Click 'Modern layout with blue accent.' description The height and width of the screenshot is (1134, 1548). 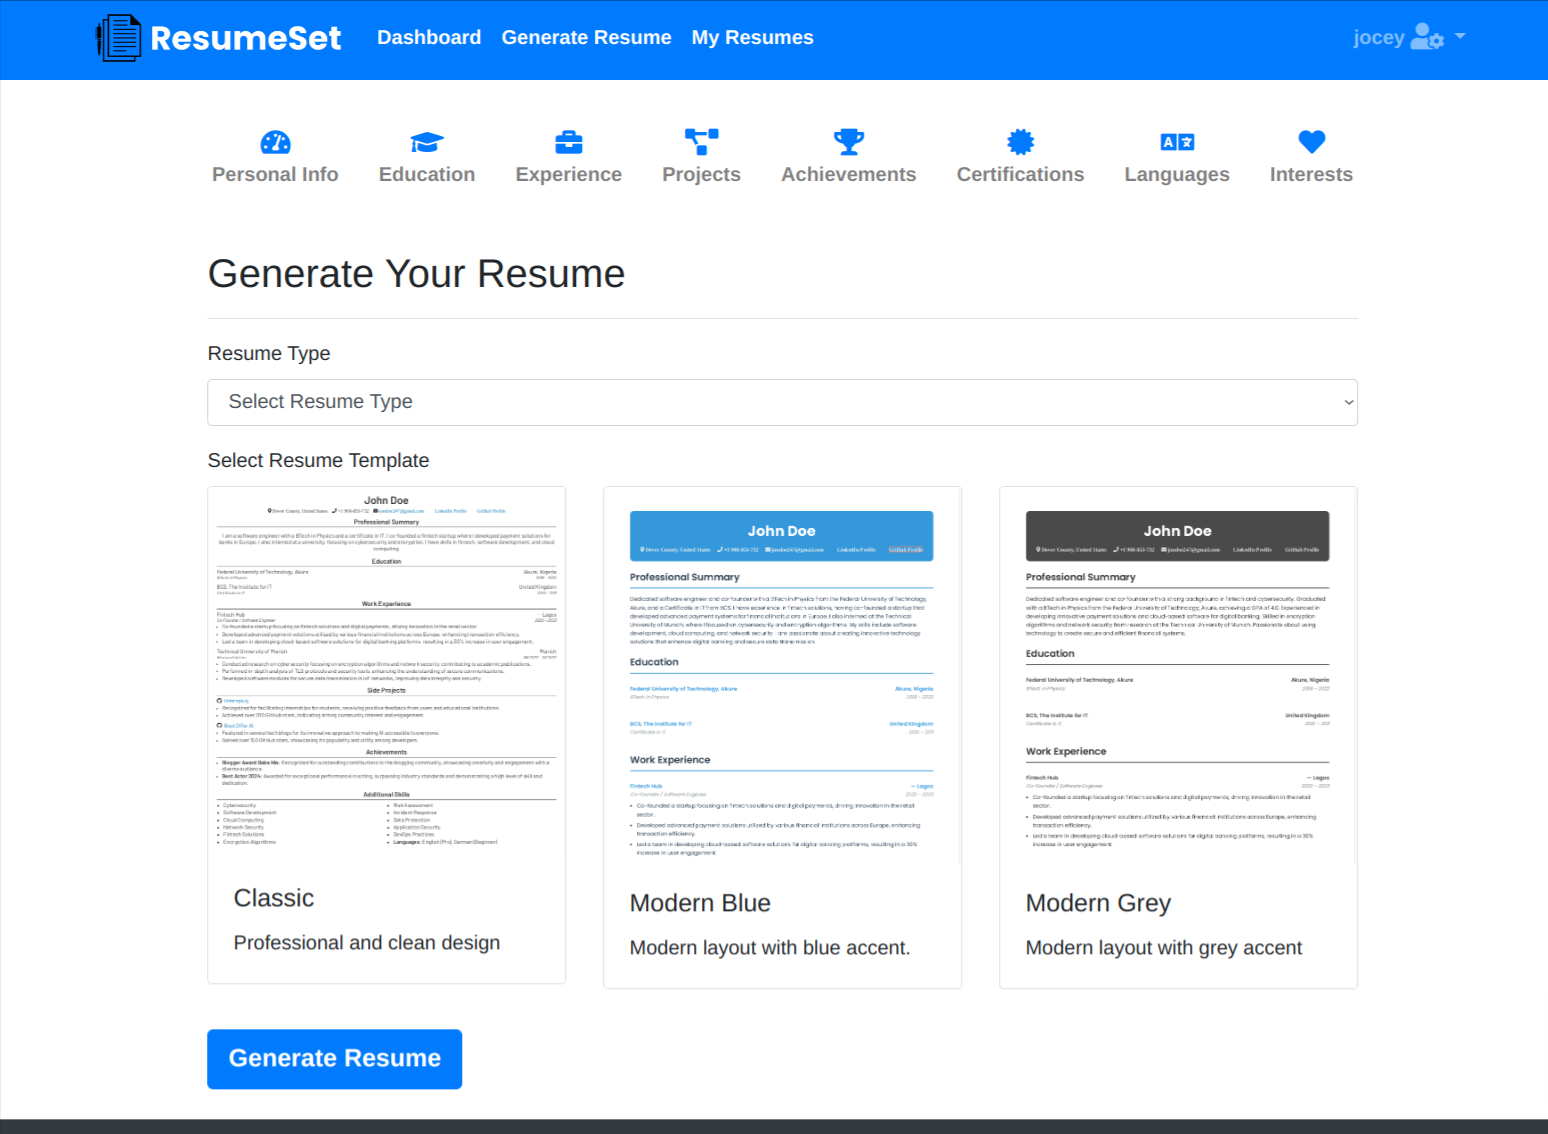770,948
